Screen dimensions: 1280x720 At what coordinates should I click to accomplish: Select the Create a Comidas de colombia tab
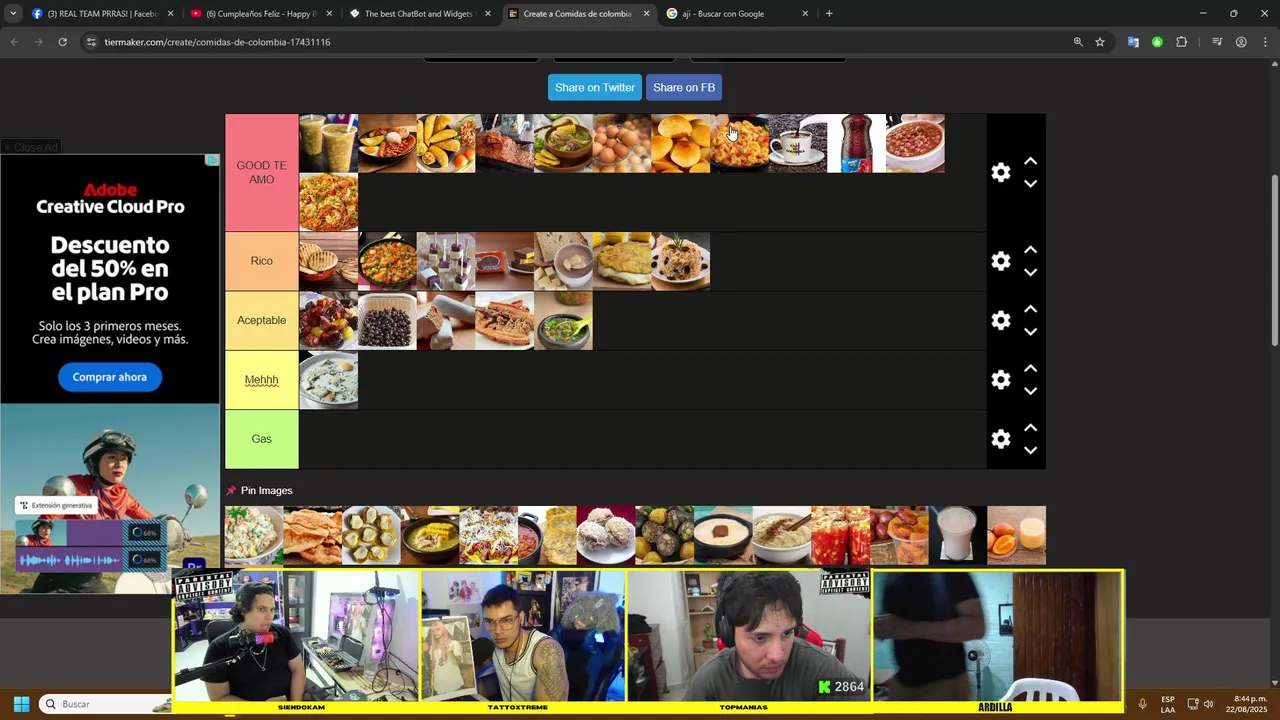point(577,14)
